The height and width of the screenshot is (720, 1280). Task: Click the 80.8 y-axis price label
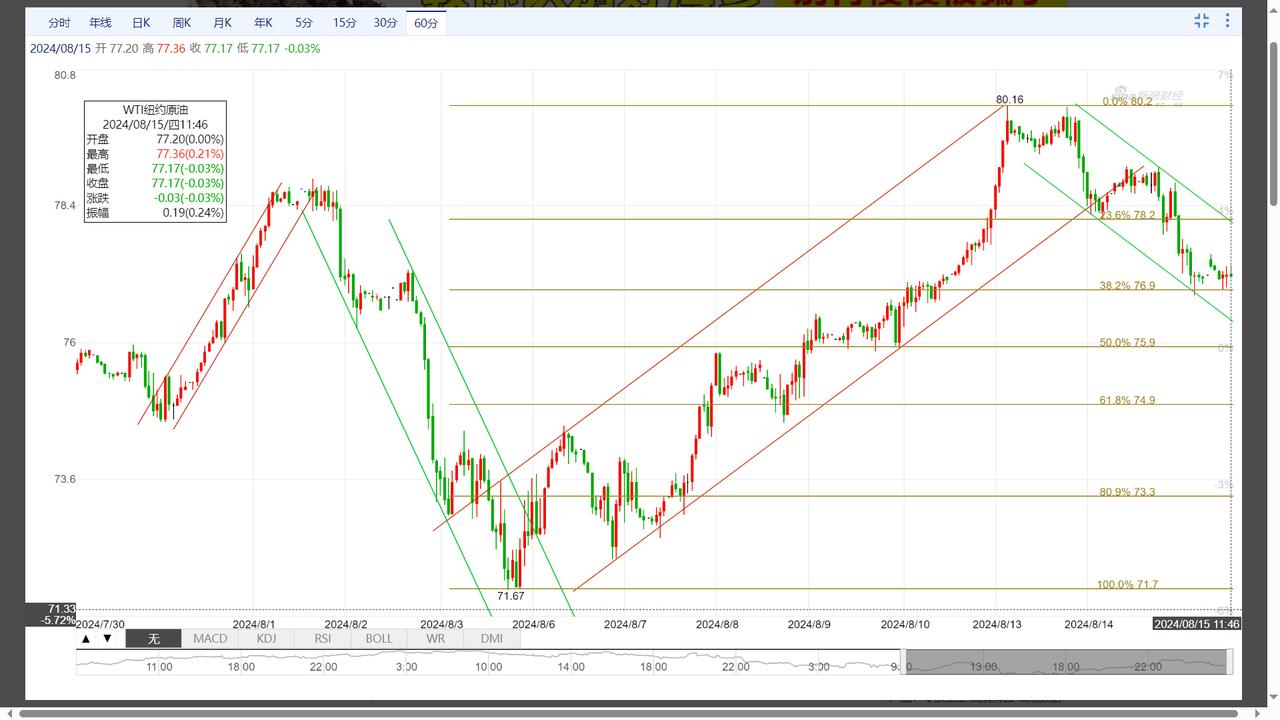tap(65, 75)
